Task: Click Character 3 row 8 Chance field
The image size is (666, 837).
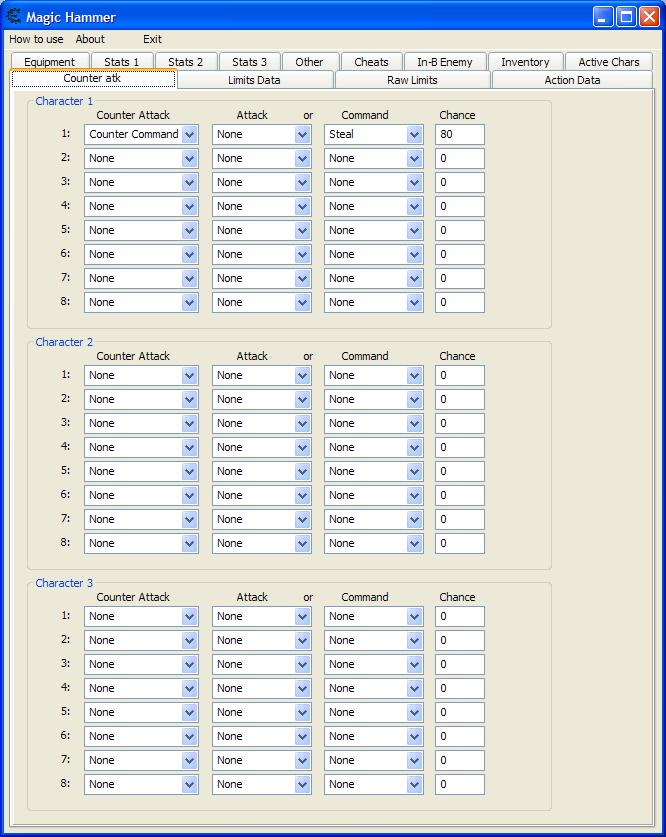Action: click(x=459, y=784)
